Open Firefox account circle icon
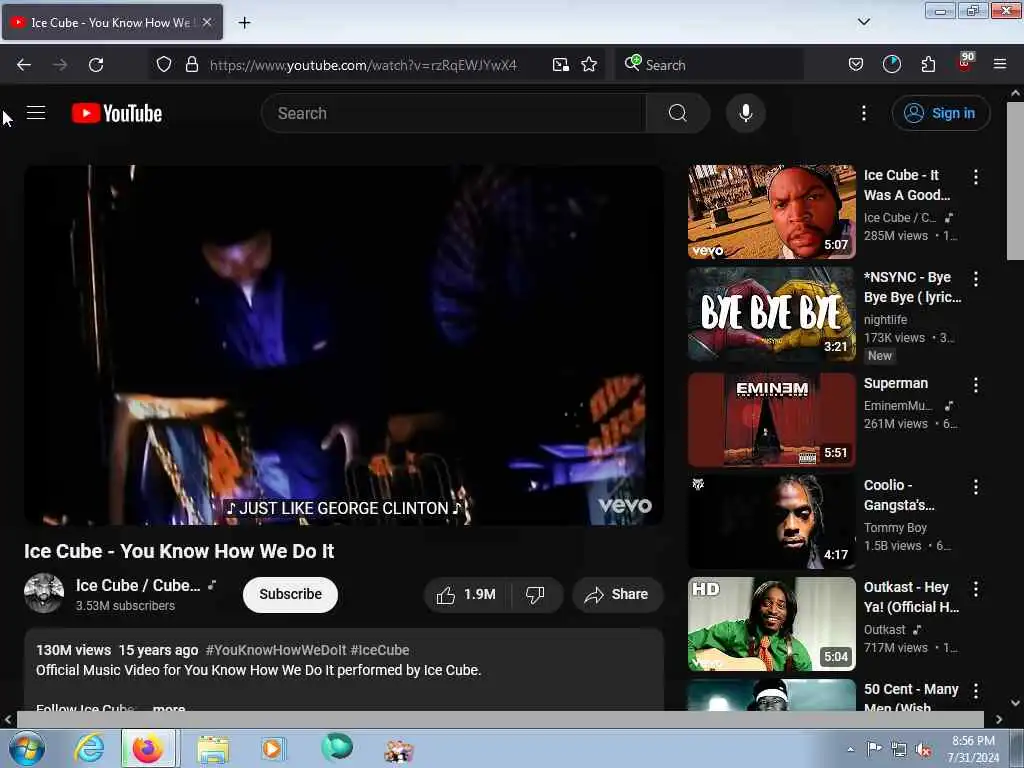Viewport: 1024px width, 768px height. 891,65
